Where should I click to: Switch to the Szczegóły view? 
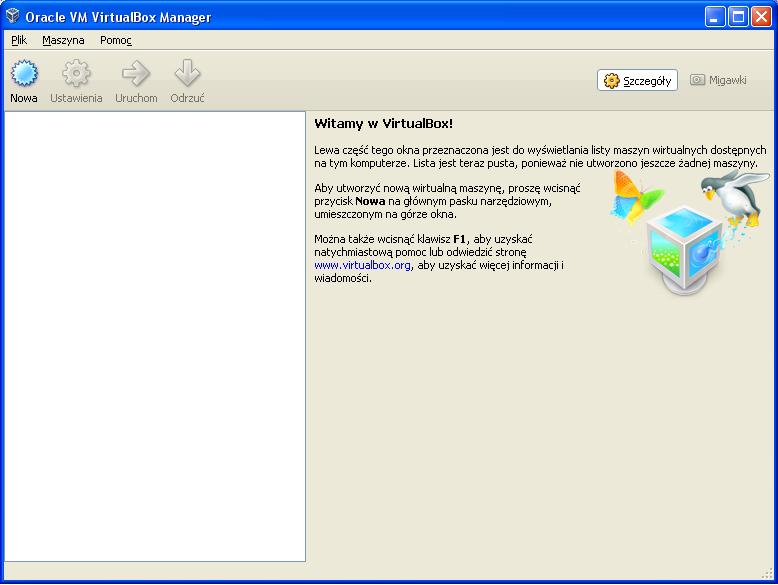click(x=637, y=80)
